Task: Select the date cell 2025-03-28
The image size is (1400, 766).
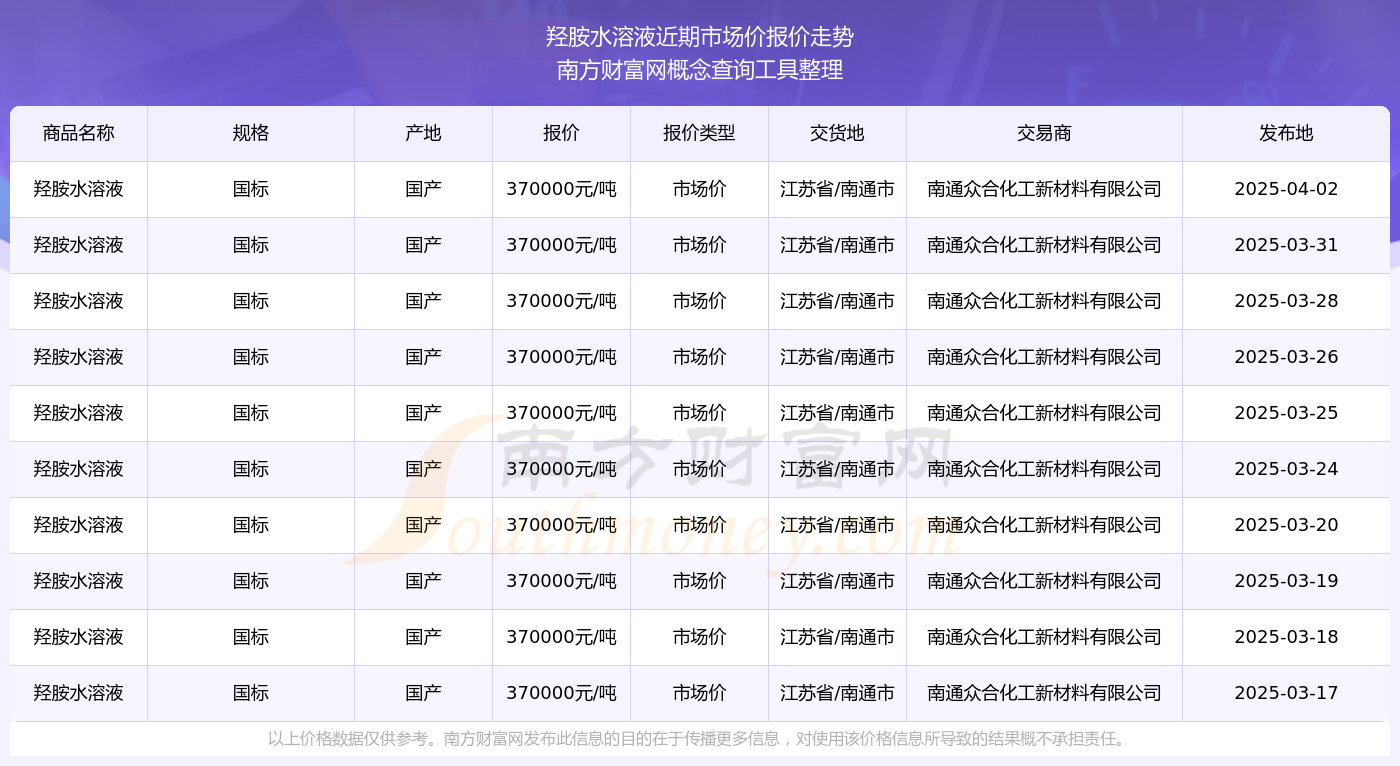Action: pyautogui.click(x=1286, y=301)
